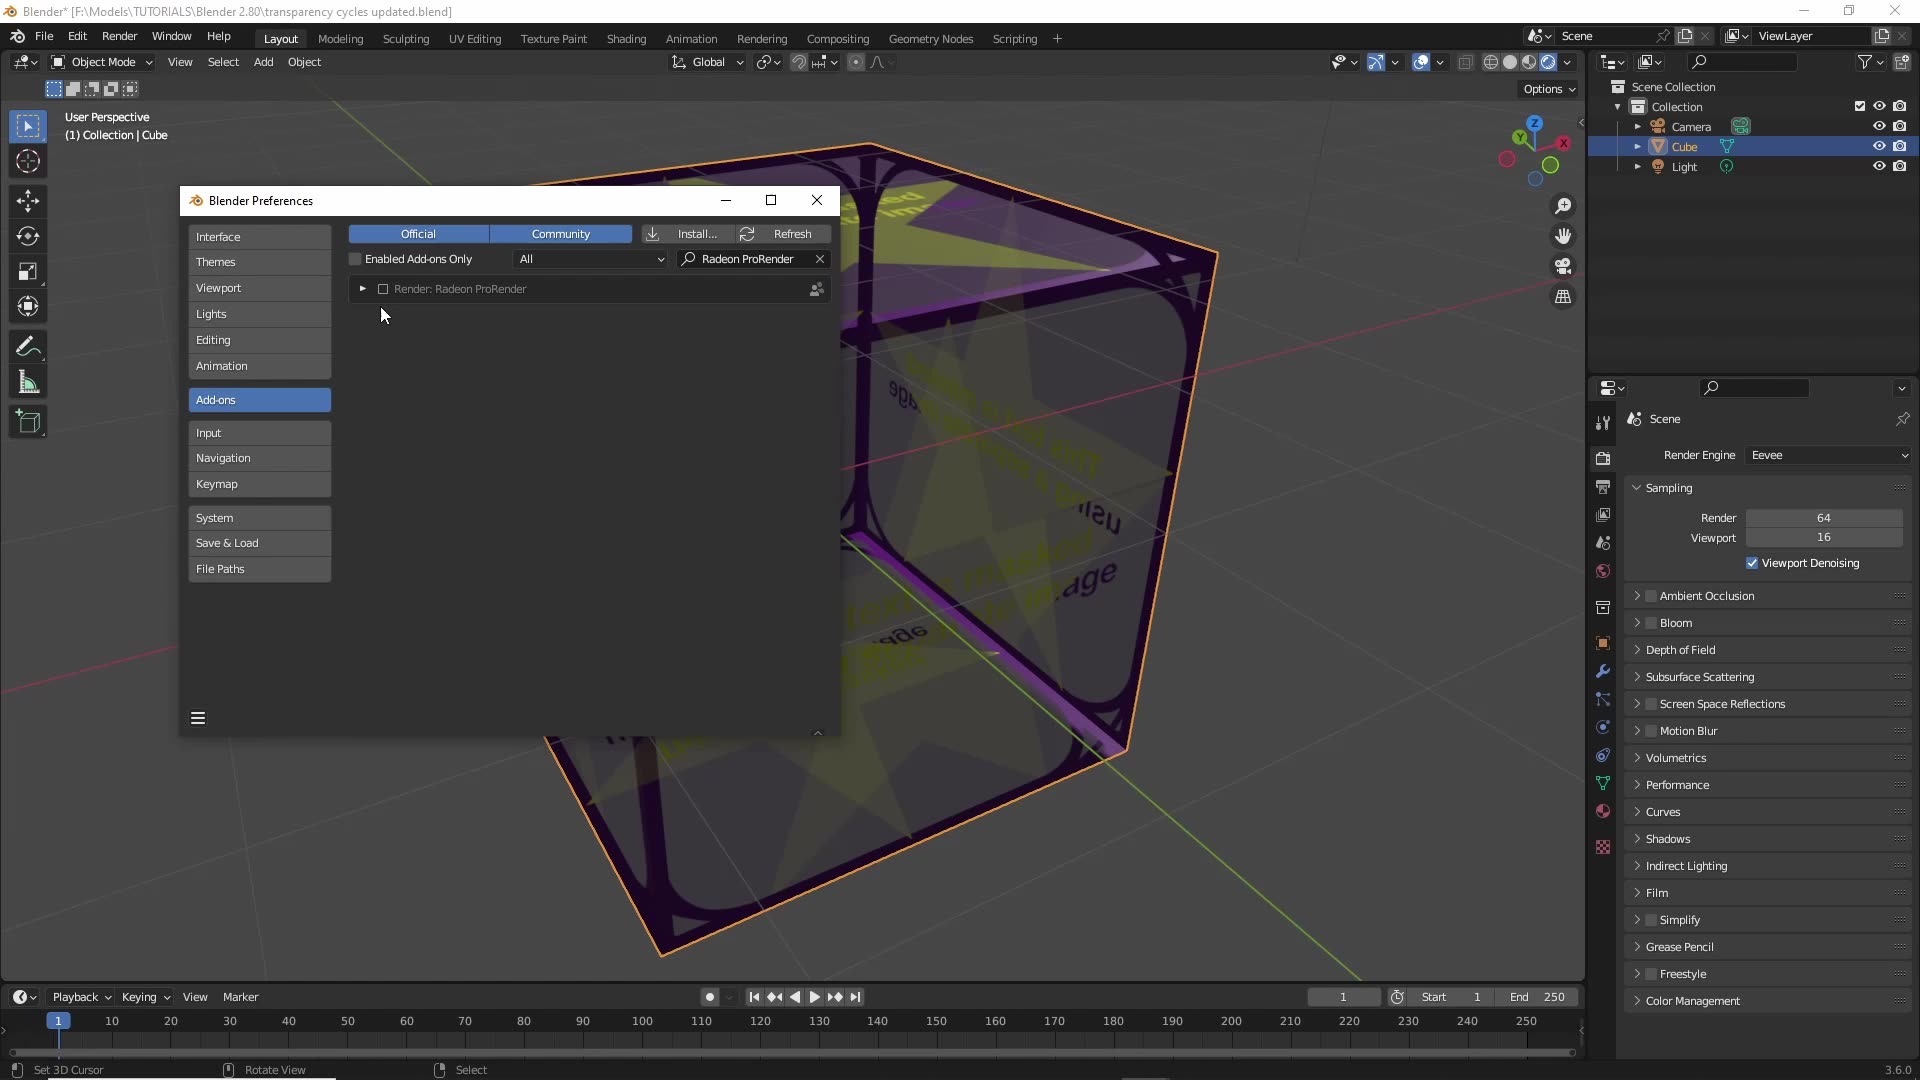Enable the Radeon ProRender add-on checkbox
The width and height of the screenshot is (1920, 1080).
click(x=383, y=289)
